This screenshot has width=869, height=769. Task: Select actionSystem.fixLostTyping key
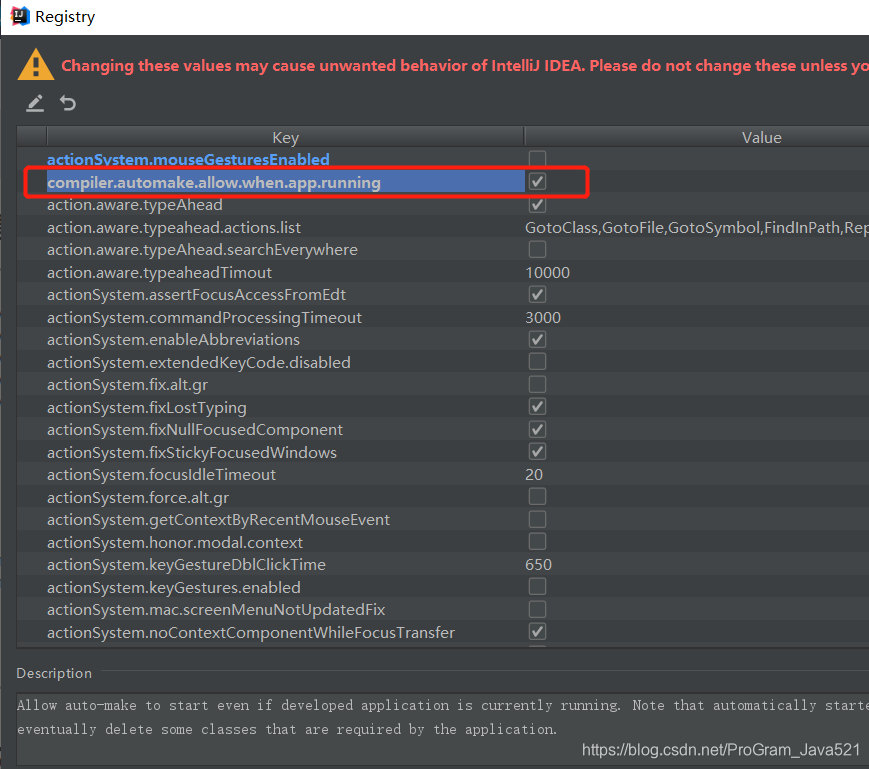(147, 407)
